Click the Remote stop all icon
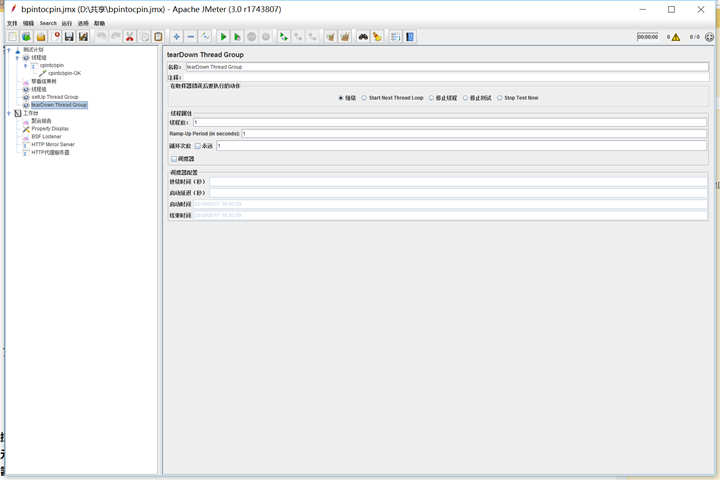The height and width of the screenshot is (480, 720). pos(298,37)
